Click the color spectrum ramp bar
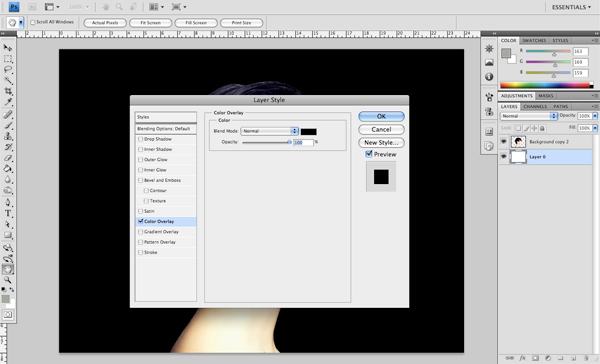 [546, 85]
